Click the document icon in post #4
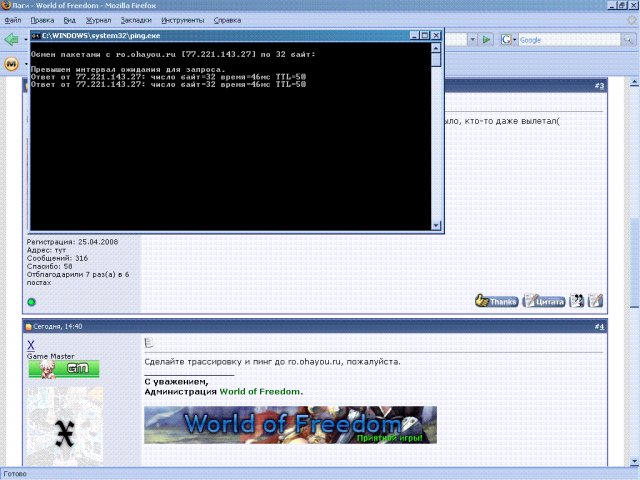This screenshot has width=640, height=480. click(x=149, y=342)
